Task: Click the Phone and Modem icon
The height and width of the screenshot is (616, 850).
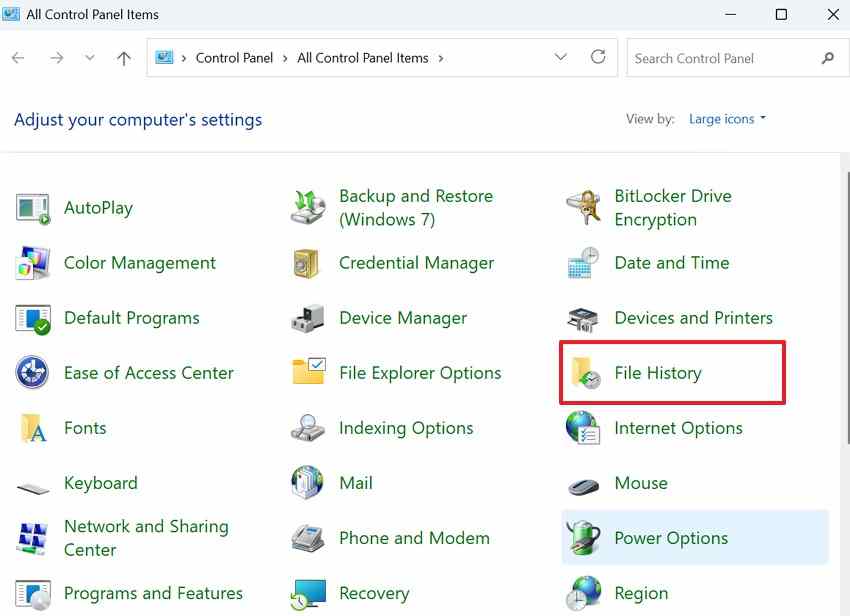Action: click(x=308, y=538)
